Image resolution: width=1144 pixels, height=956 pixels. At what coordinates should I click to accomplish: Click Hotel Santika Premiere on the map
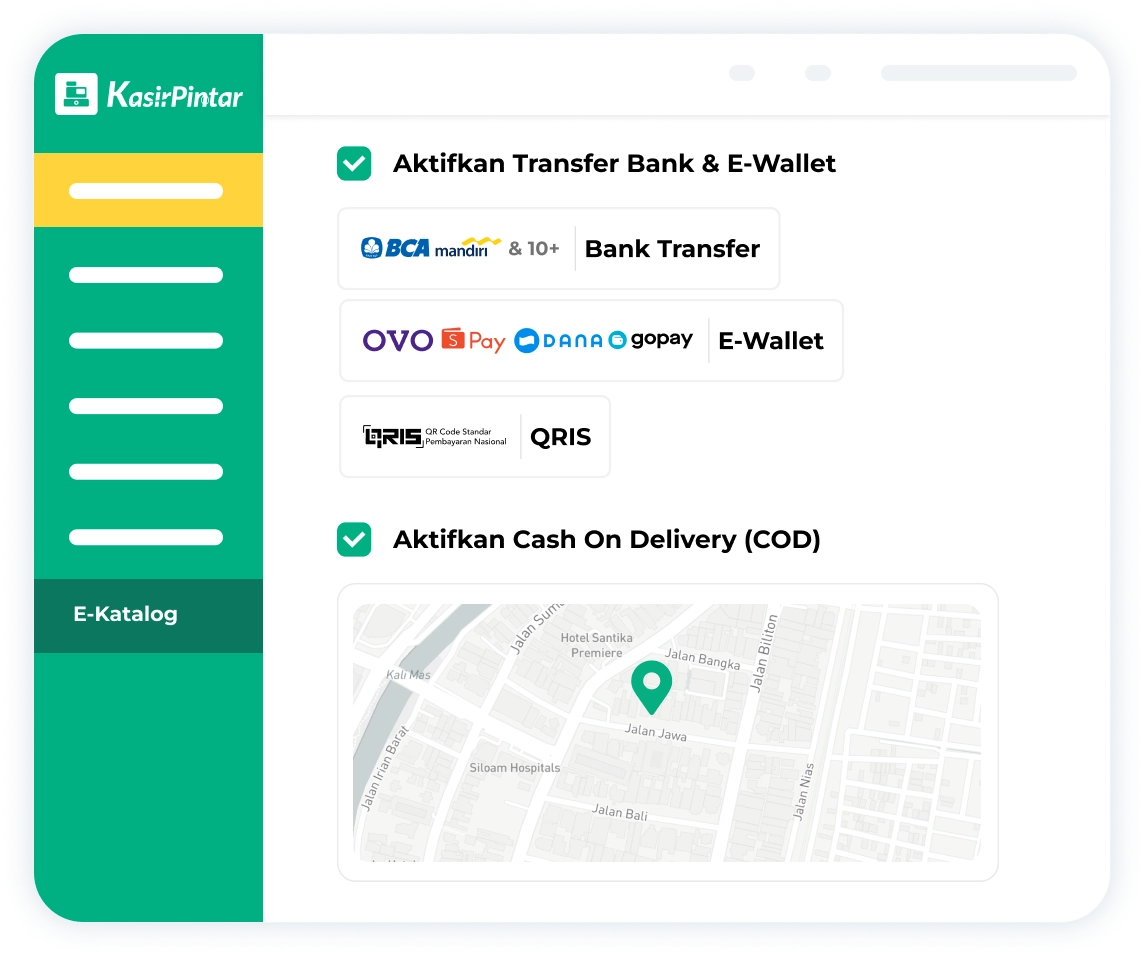click(596, 645)
